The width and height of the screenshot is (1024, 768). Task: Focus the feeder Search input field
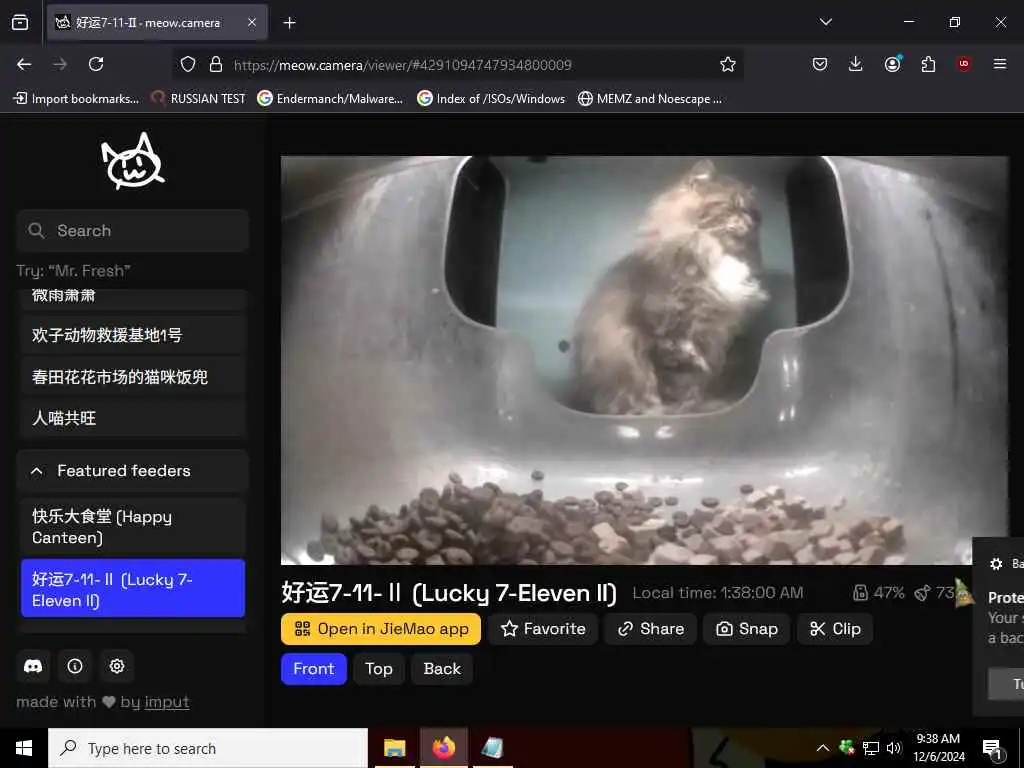(x=133, y=231)
